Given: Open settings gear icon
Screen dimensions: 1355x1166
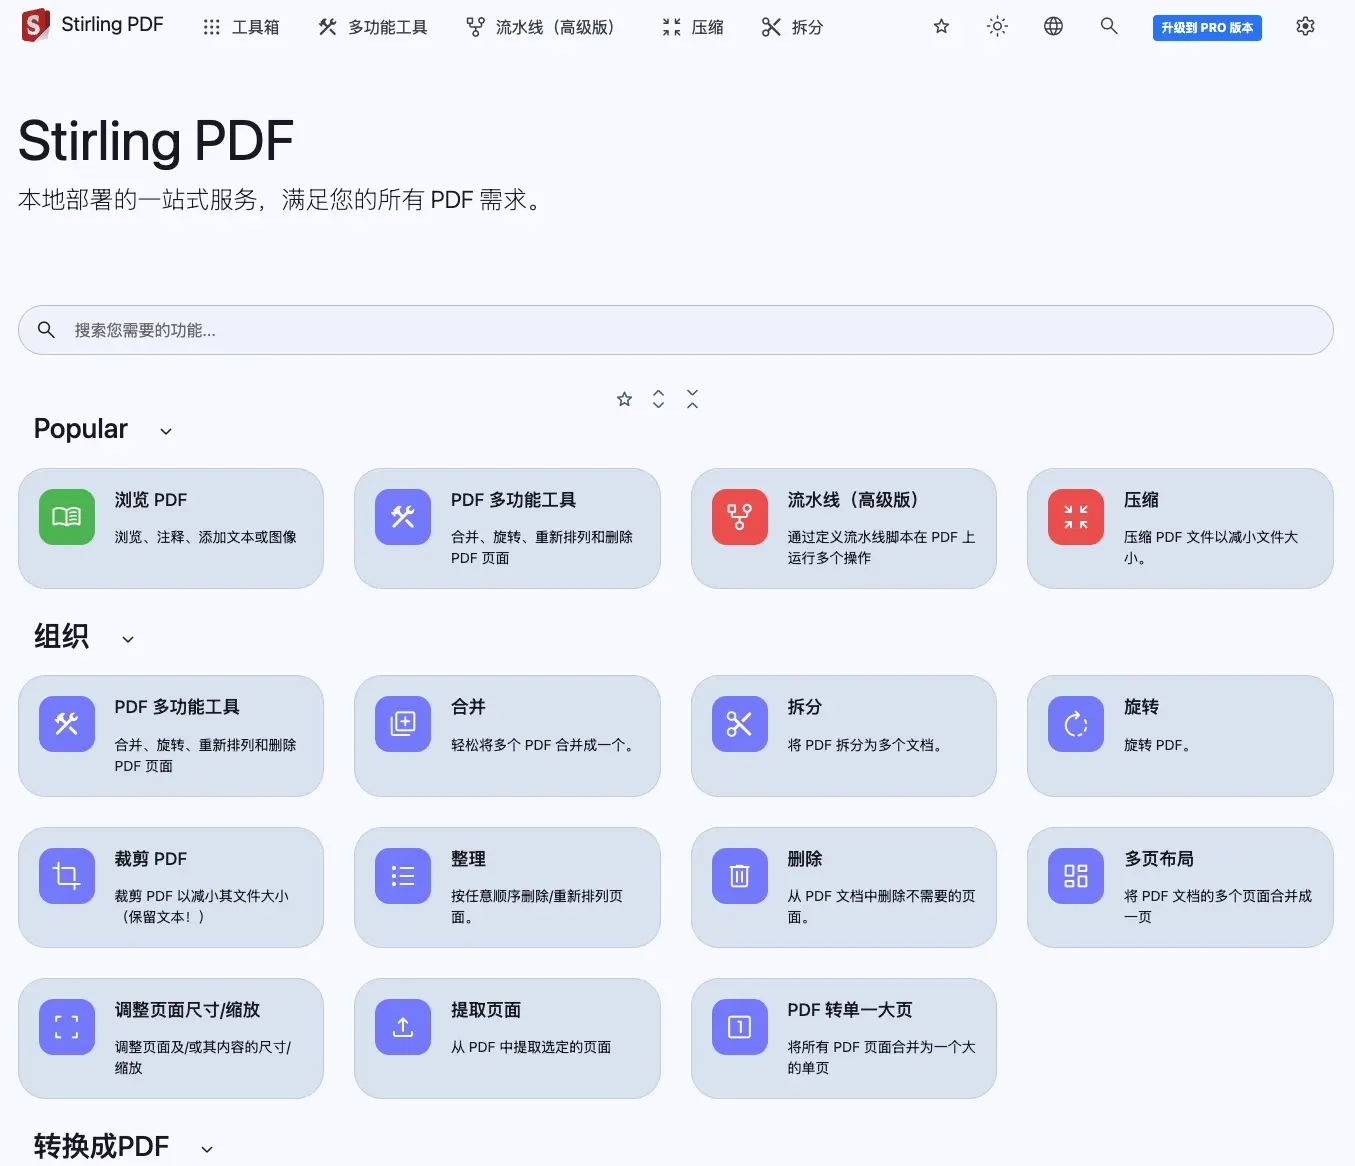Looking at the screenshot, I should pyautogui.click(x=1305, y=27).
